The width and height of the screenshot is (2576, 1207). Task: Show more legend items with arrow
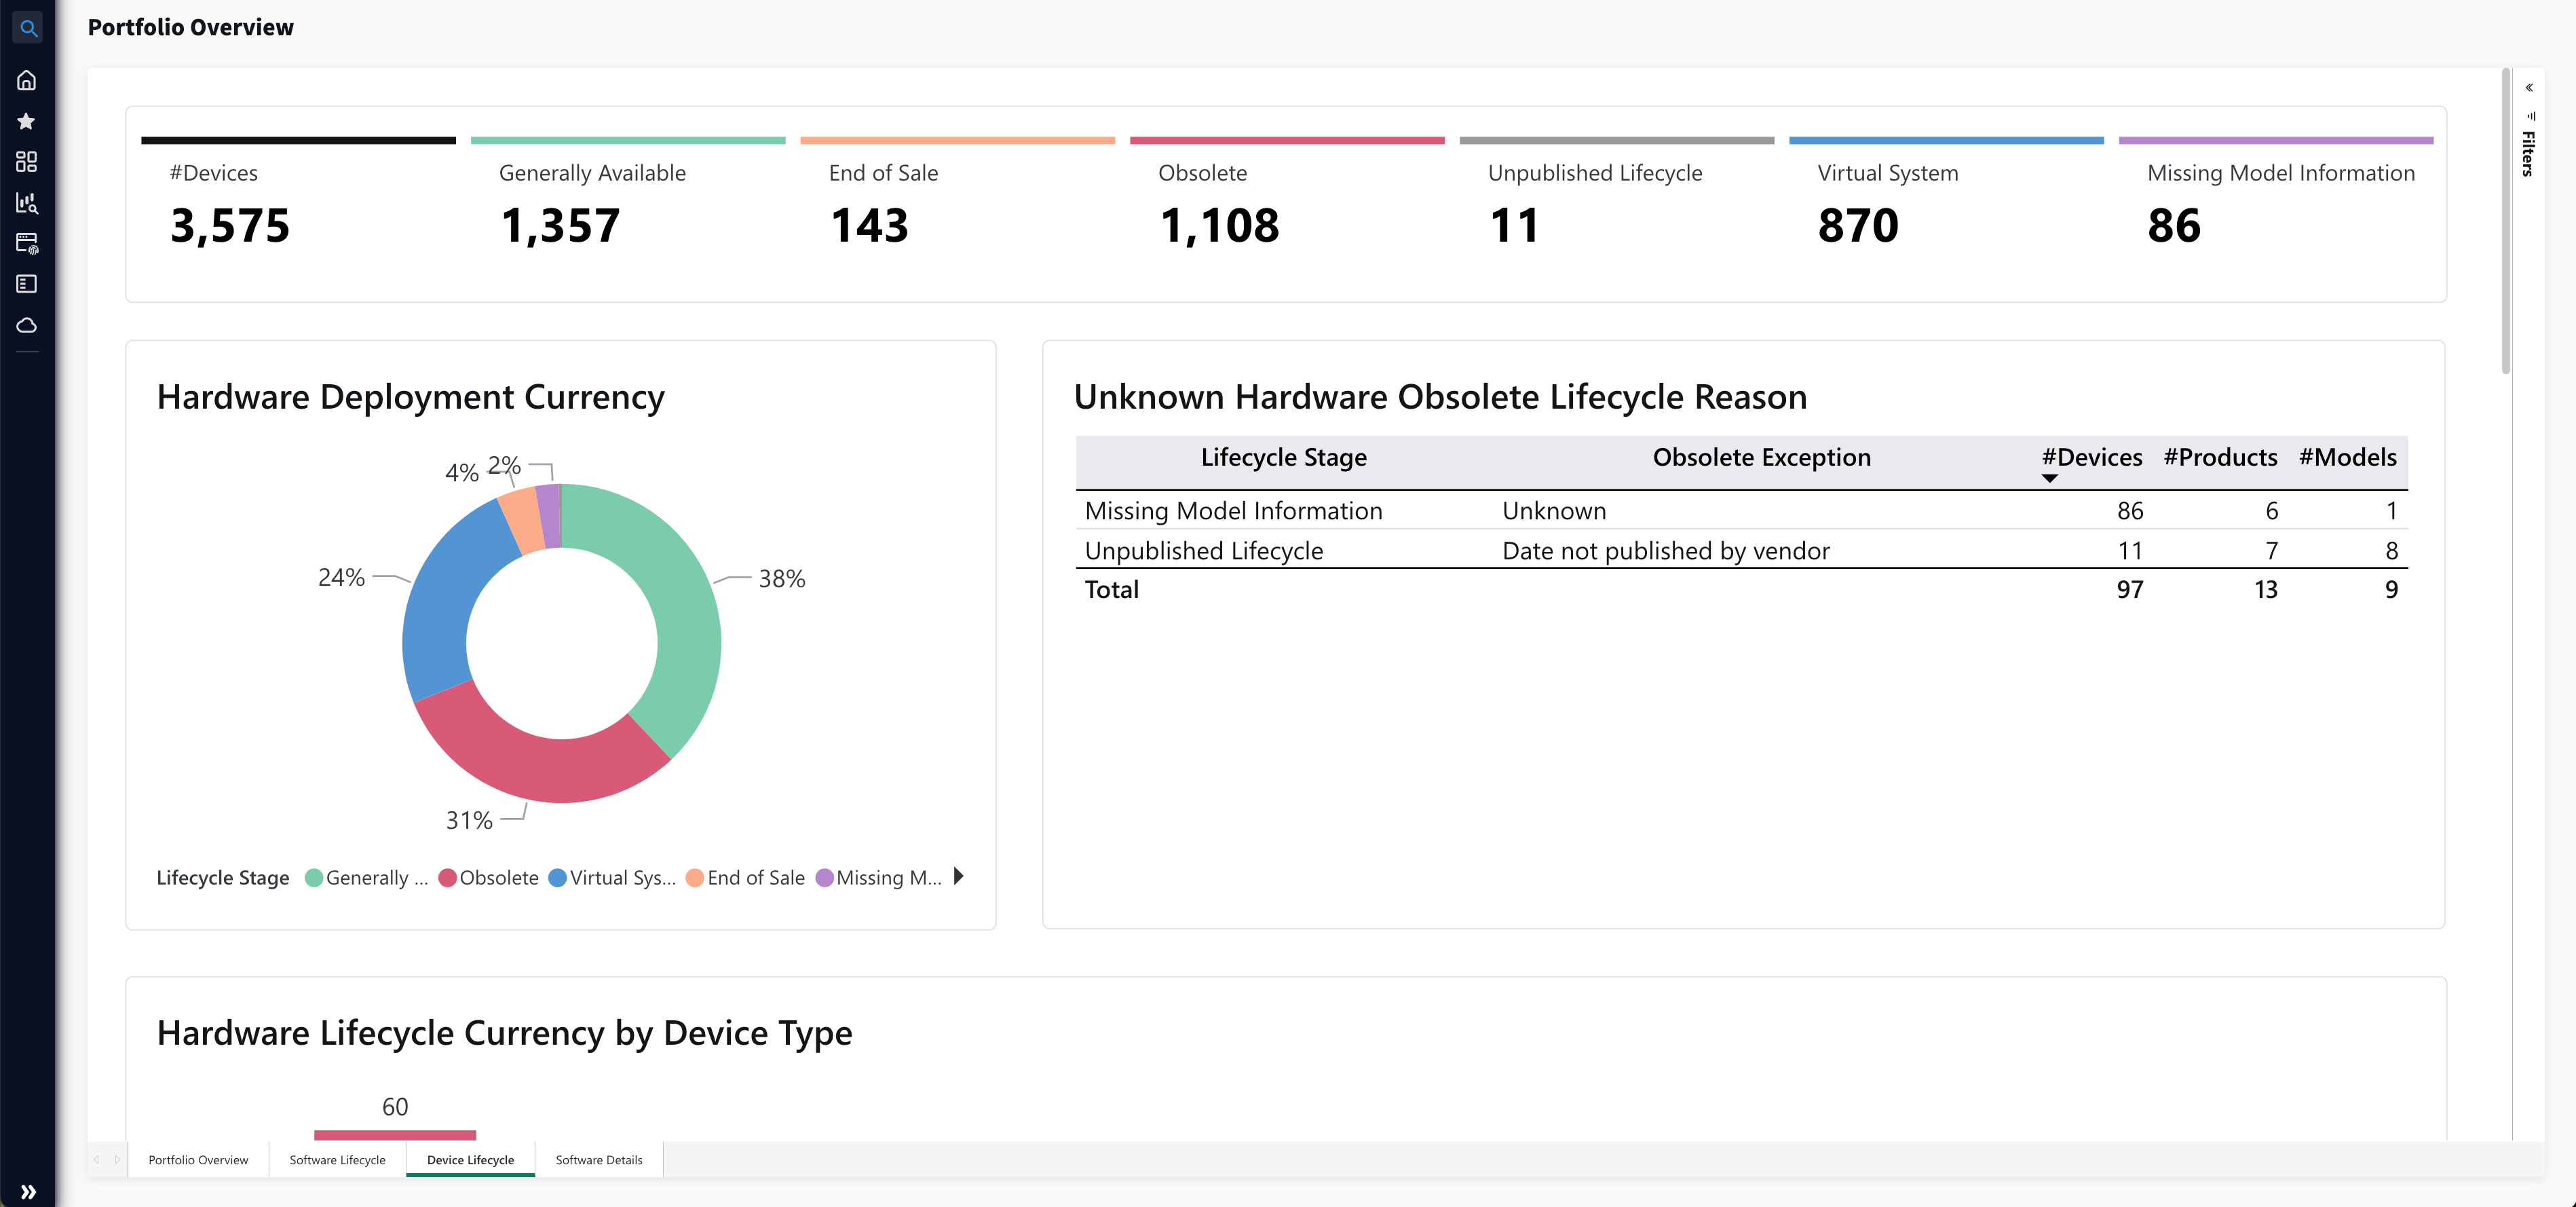click(x=958, y=876)
